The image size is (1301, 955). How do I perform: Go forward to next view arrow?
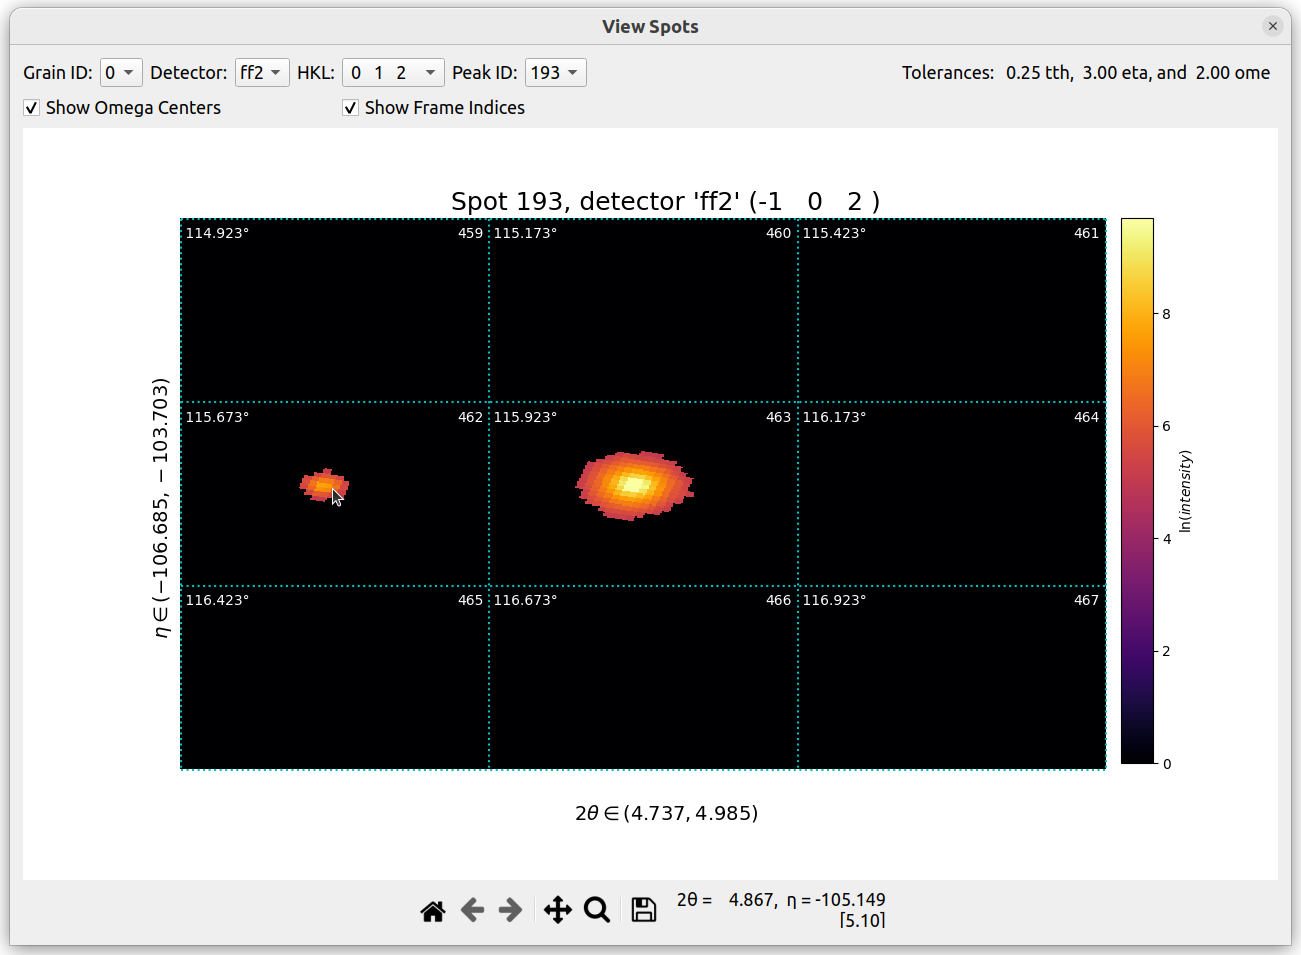coord(510,910)
